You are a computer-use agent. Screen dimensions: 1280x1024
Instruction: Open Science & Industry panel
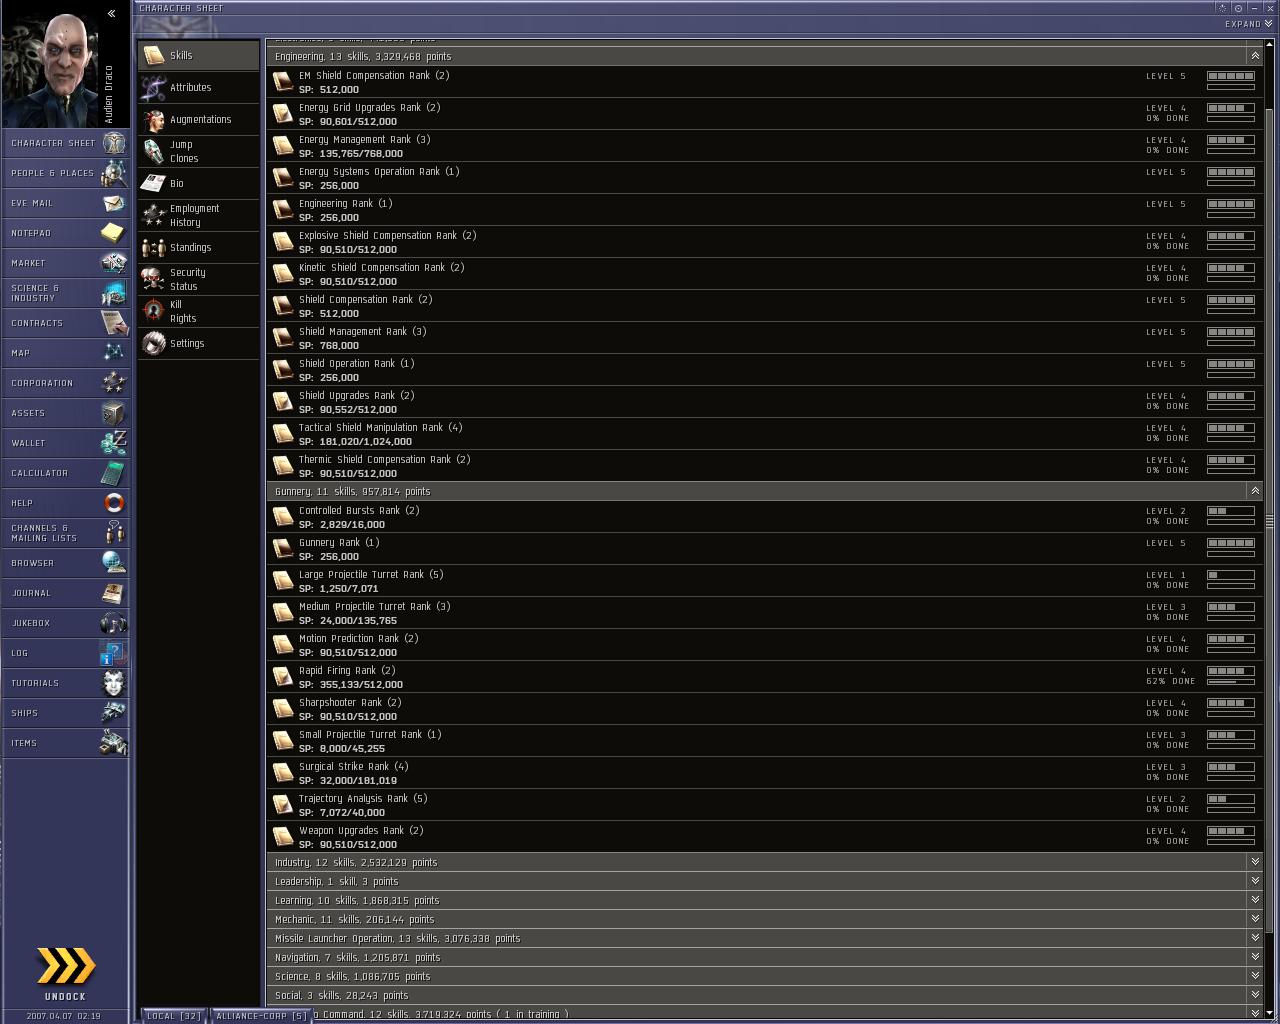tap(65, 293)
